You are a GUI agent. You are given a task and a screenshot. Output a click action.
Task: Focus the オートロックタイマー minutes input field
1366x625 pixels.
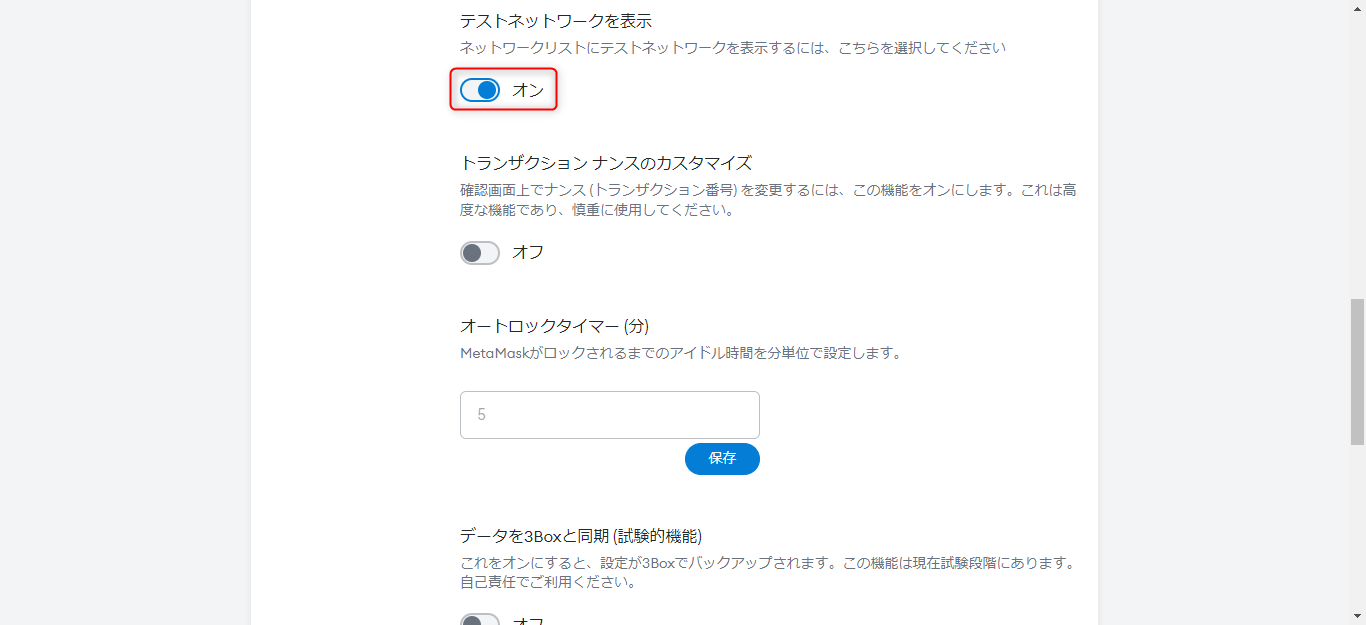coord(609,414)
